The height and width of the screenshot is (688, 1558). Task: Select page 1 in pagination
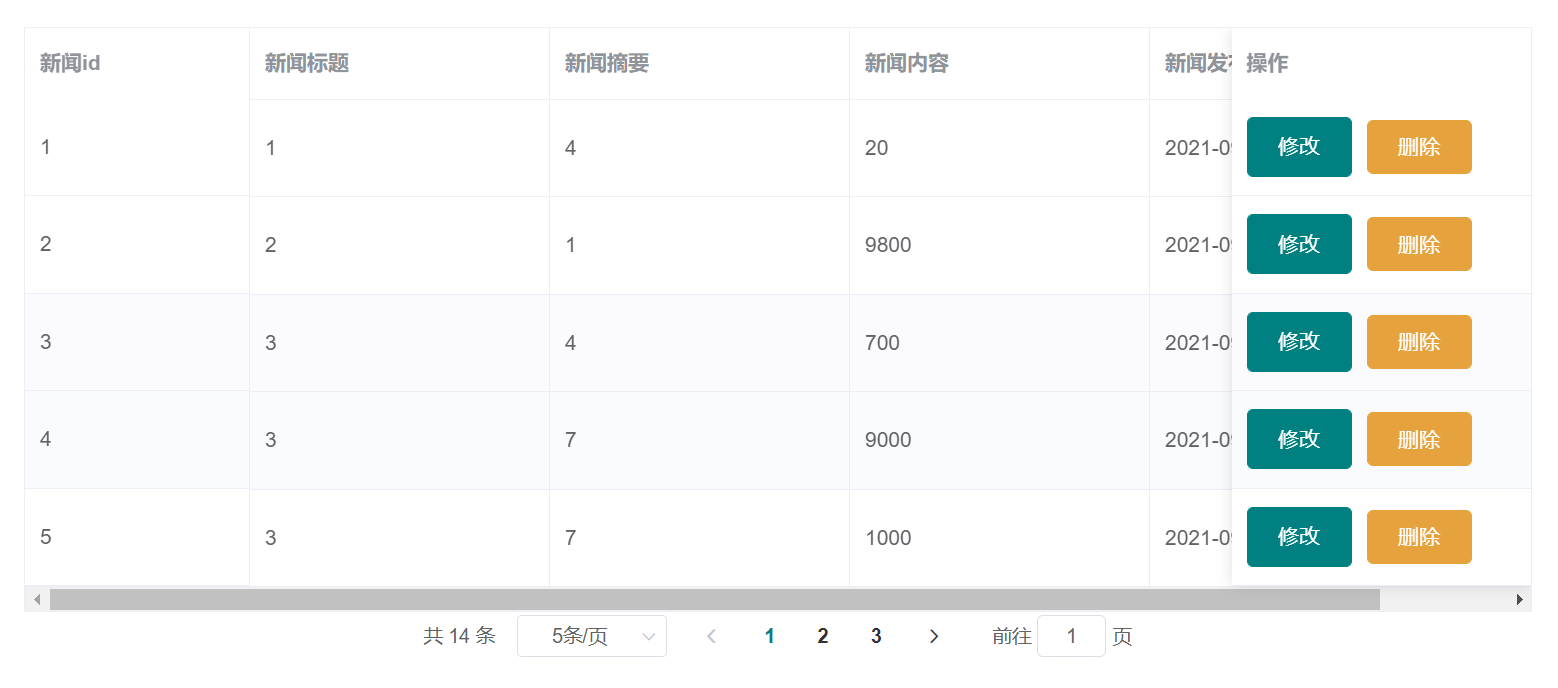769,637
